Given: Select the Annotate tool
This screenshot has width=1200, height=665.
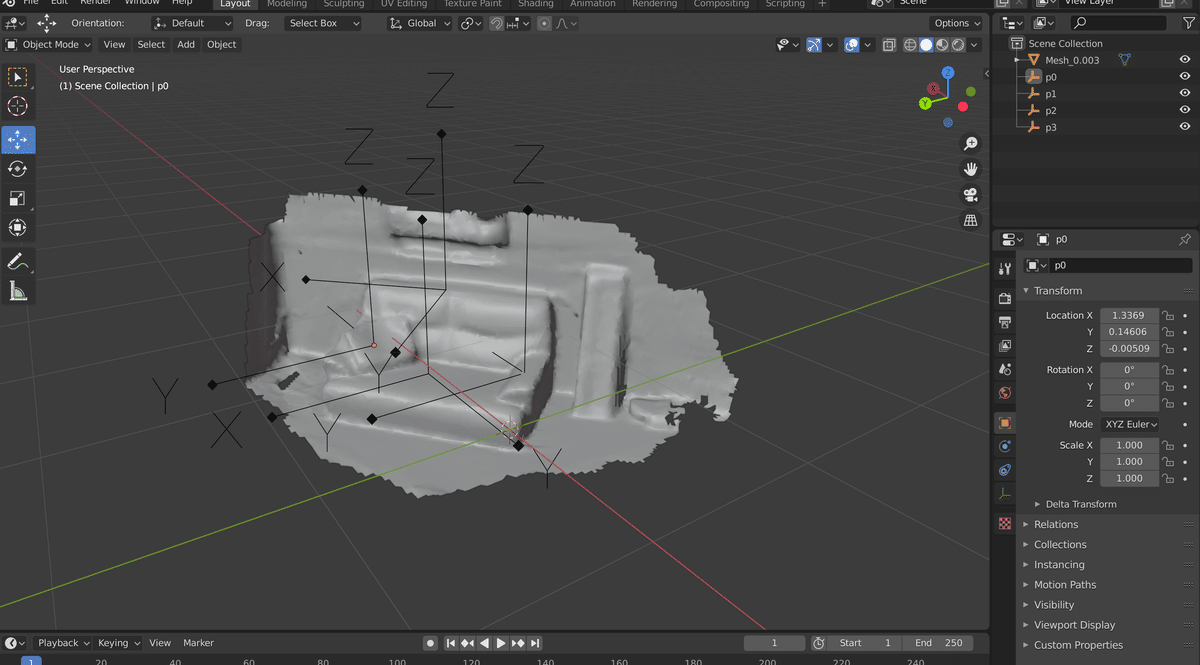Looking at the screenshot, I should tap(18, 262).
